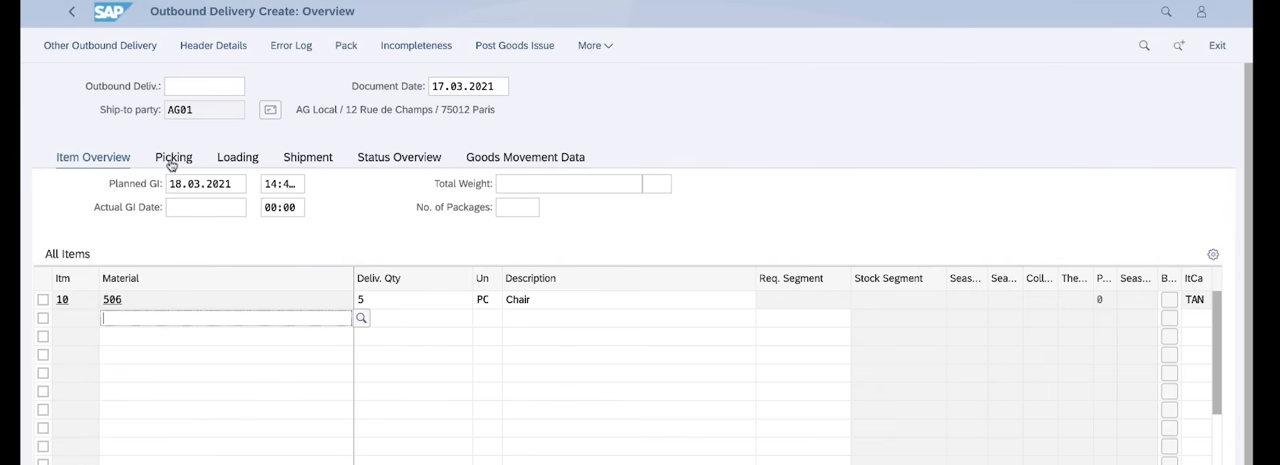This screenshot has height=465, width=1280.
Task: Switch to Item Overview tab
Action: click(x=93, y=157)
